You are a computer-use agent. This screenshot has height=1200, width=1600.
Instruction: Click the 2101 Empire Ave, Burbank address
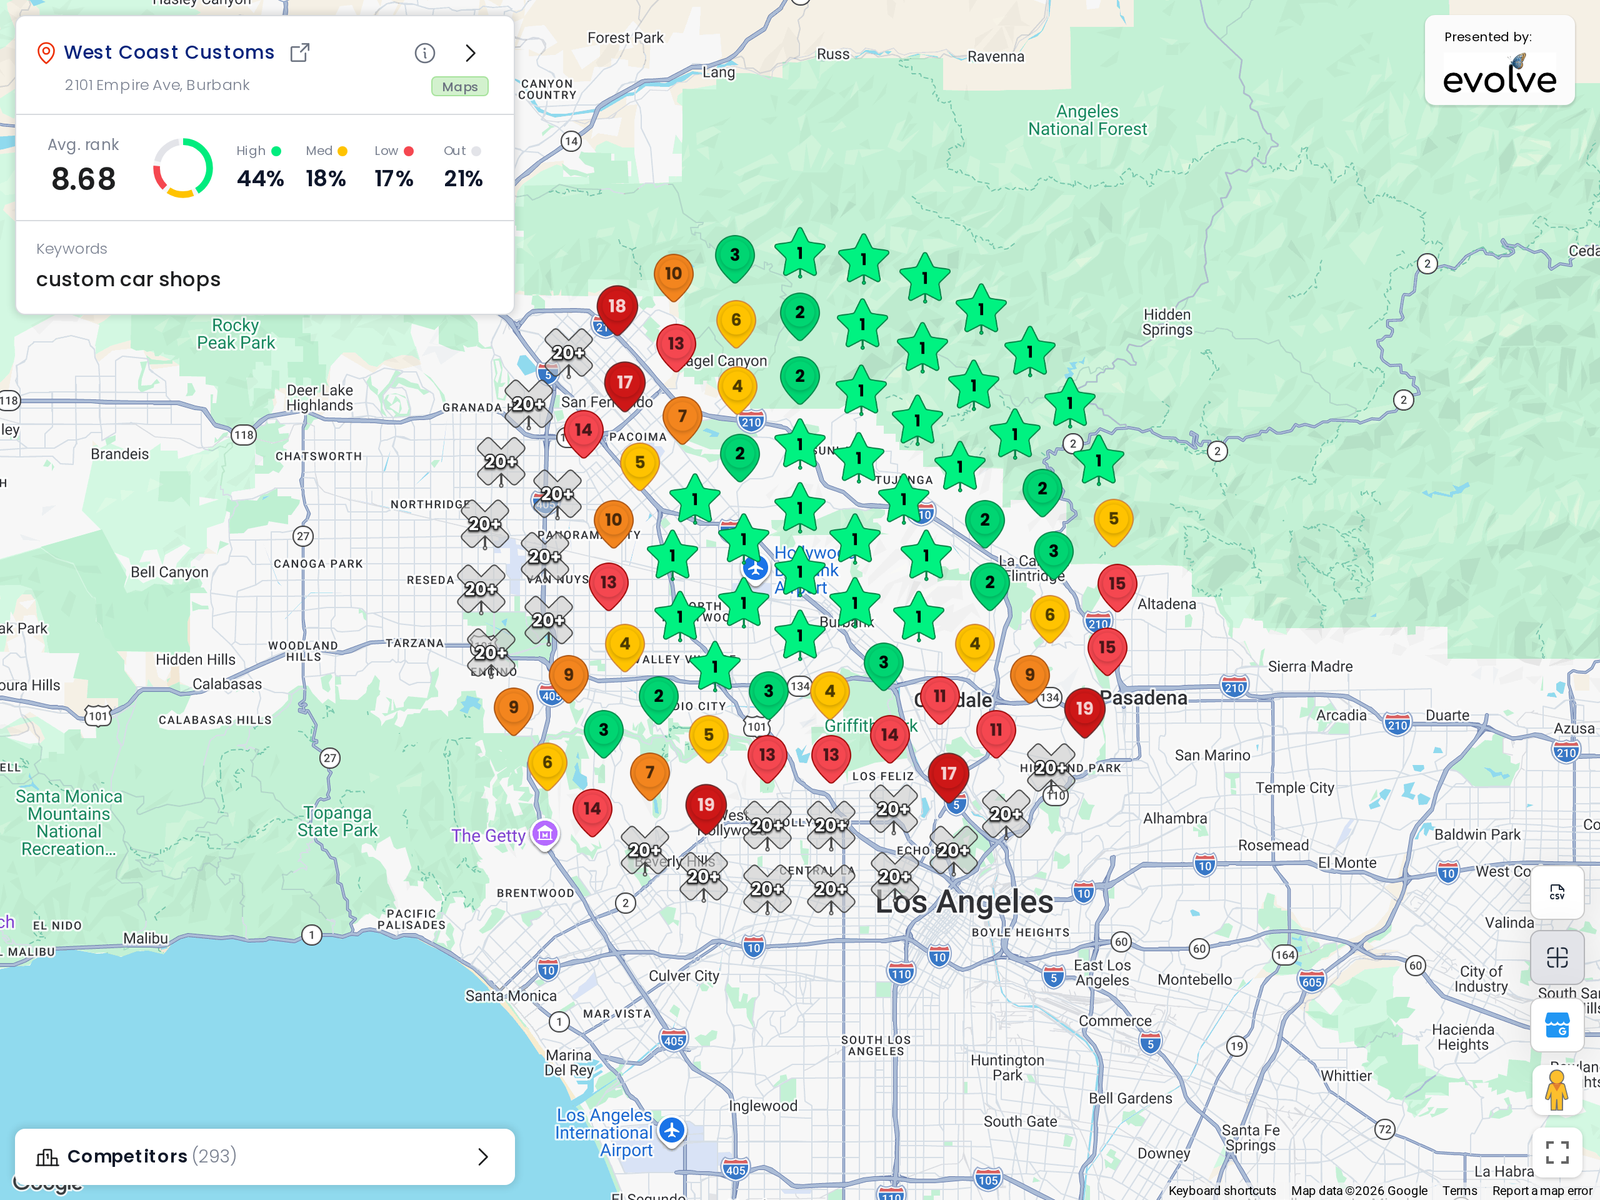[x=157, y=85]
